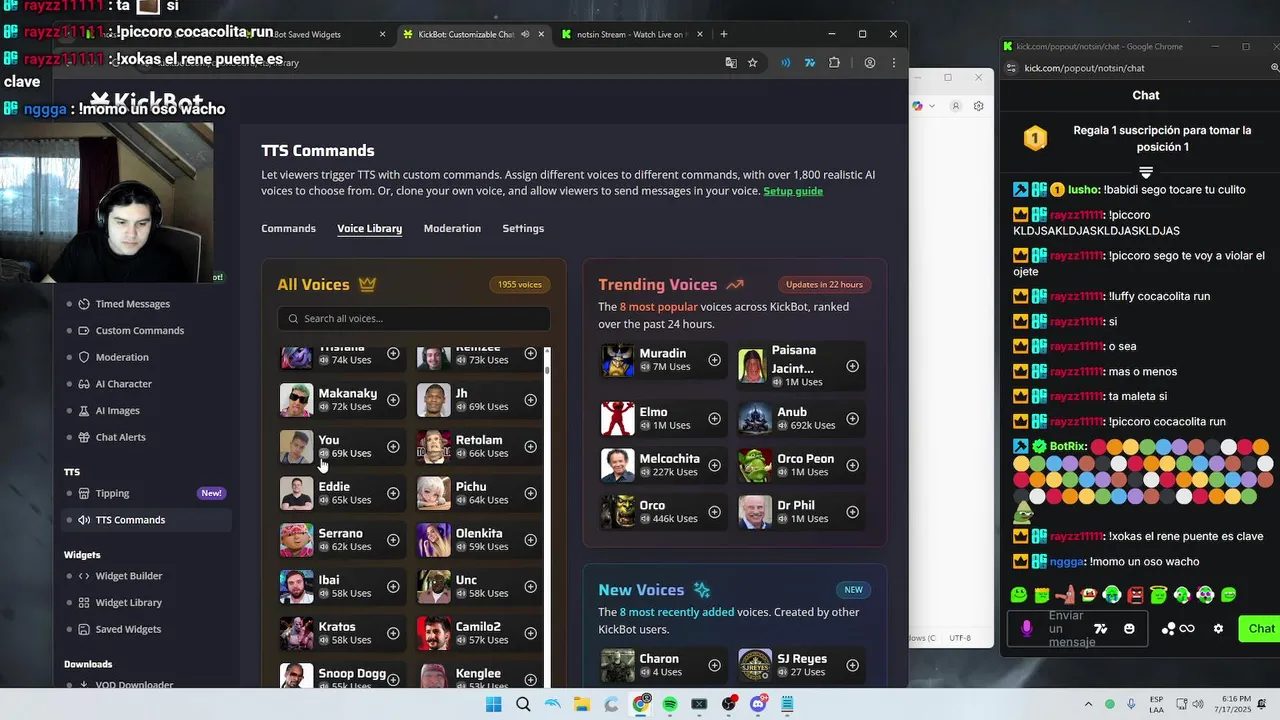The width and height of the screenshot is (1280, 720).
Task: Open Discord from the taskbar
Action: point(758,704)
